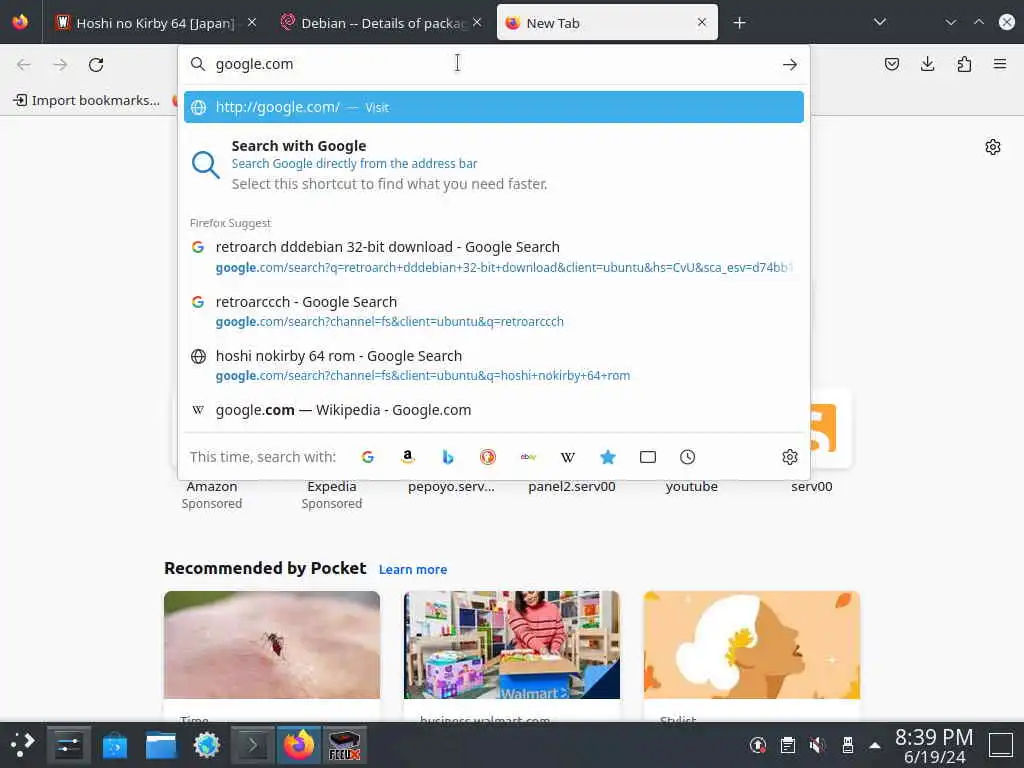Click Learn more Pocket link
The width and height of the screenshot is (1024, 768).
(413, 569)
